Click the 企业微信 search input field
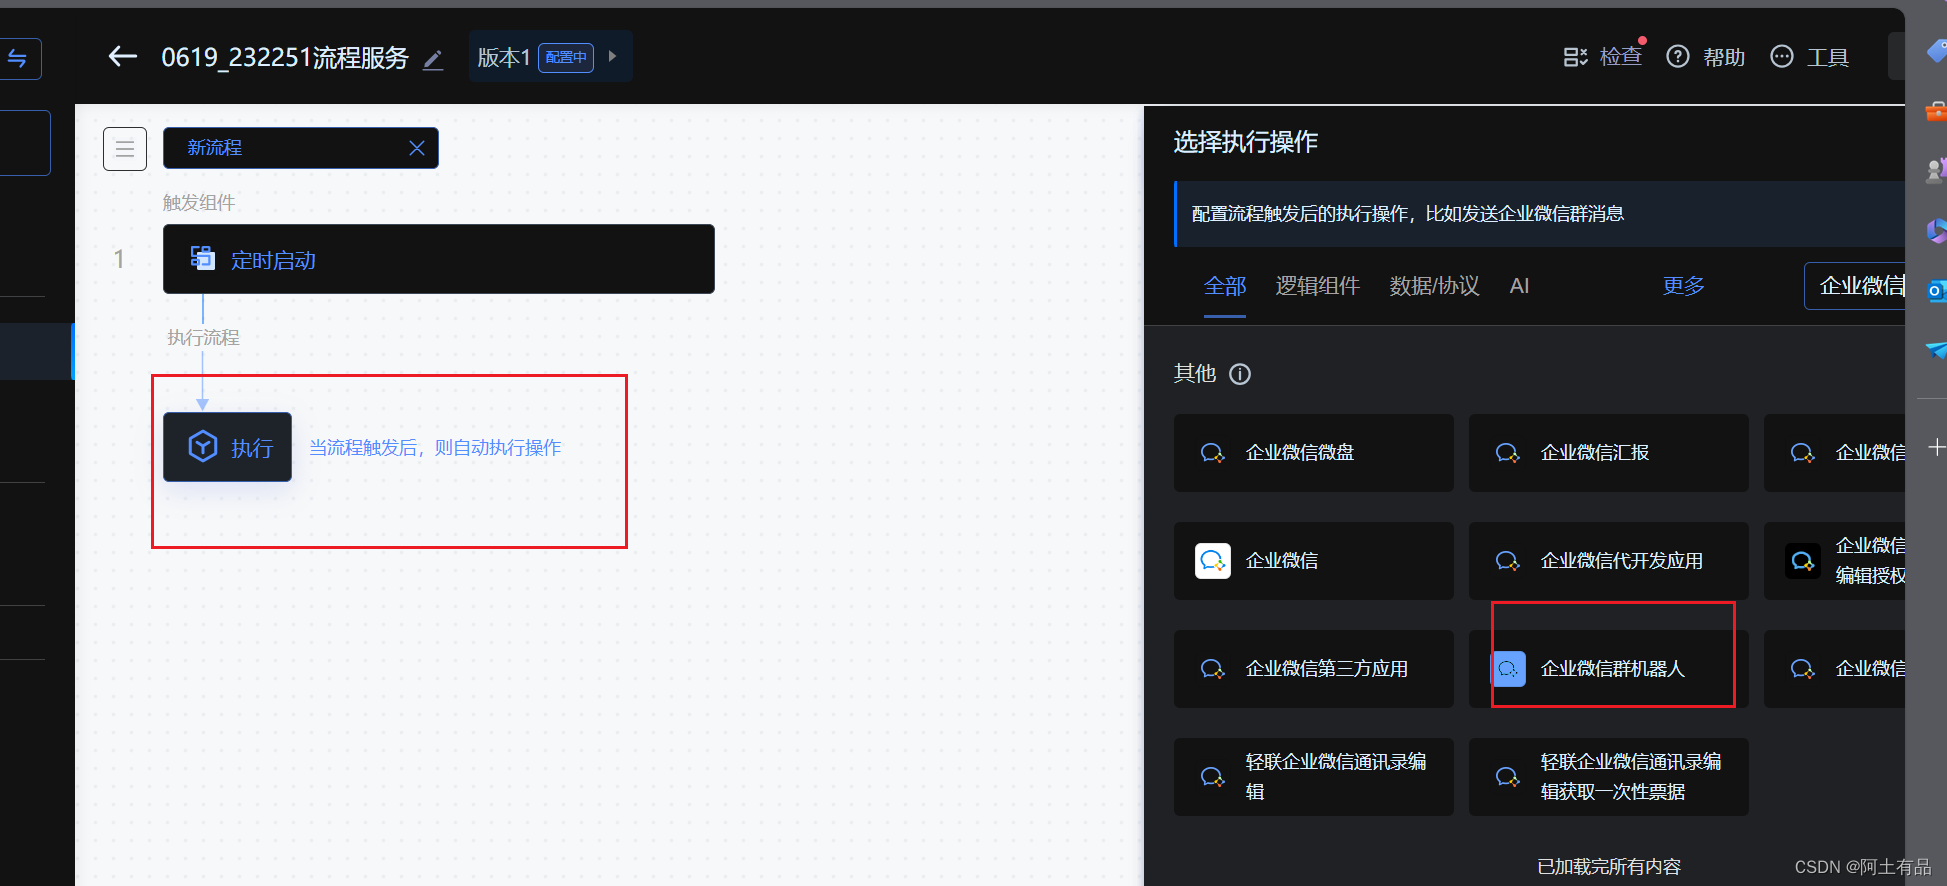1947x886 pixels. coord(1855,286)
